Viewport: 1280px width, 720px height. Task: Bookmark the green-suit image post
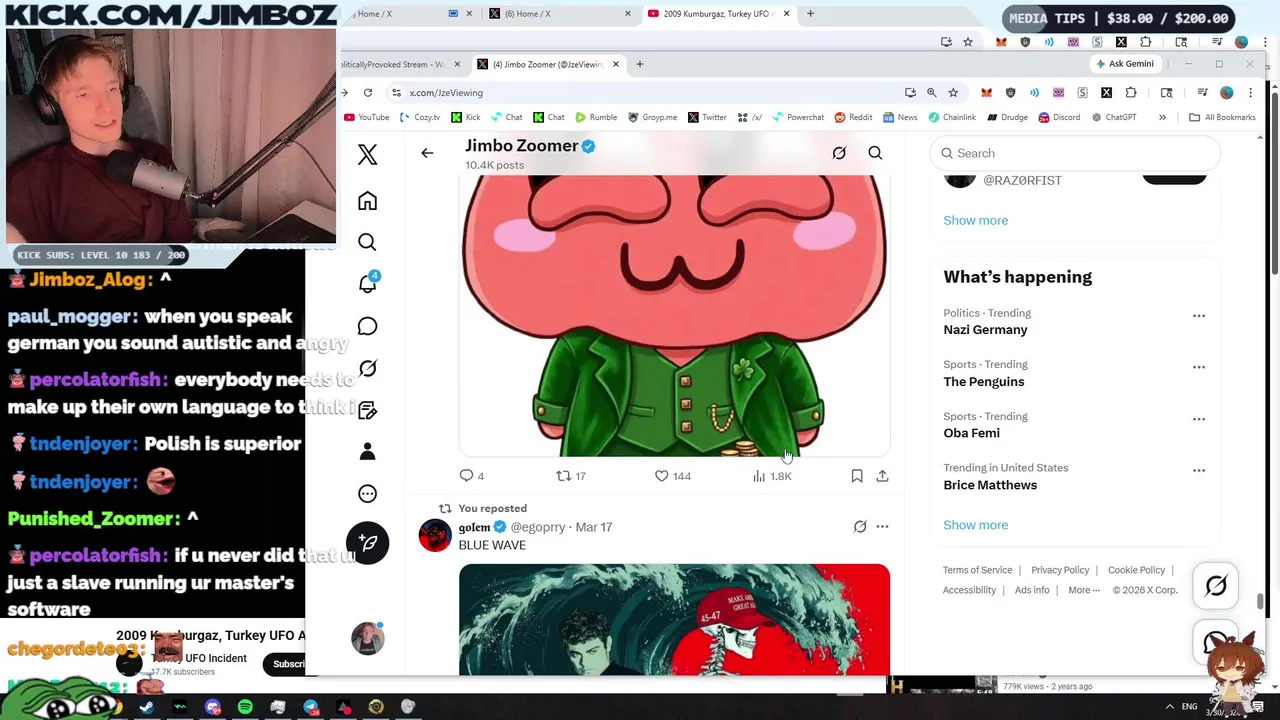coord(857,476)
